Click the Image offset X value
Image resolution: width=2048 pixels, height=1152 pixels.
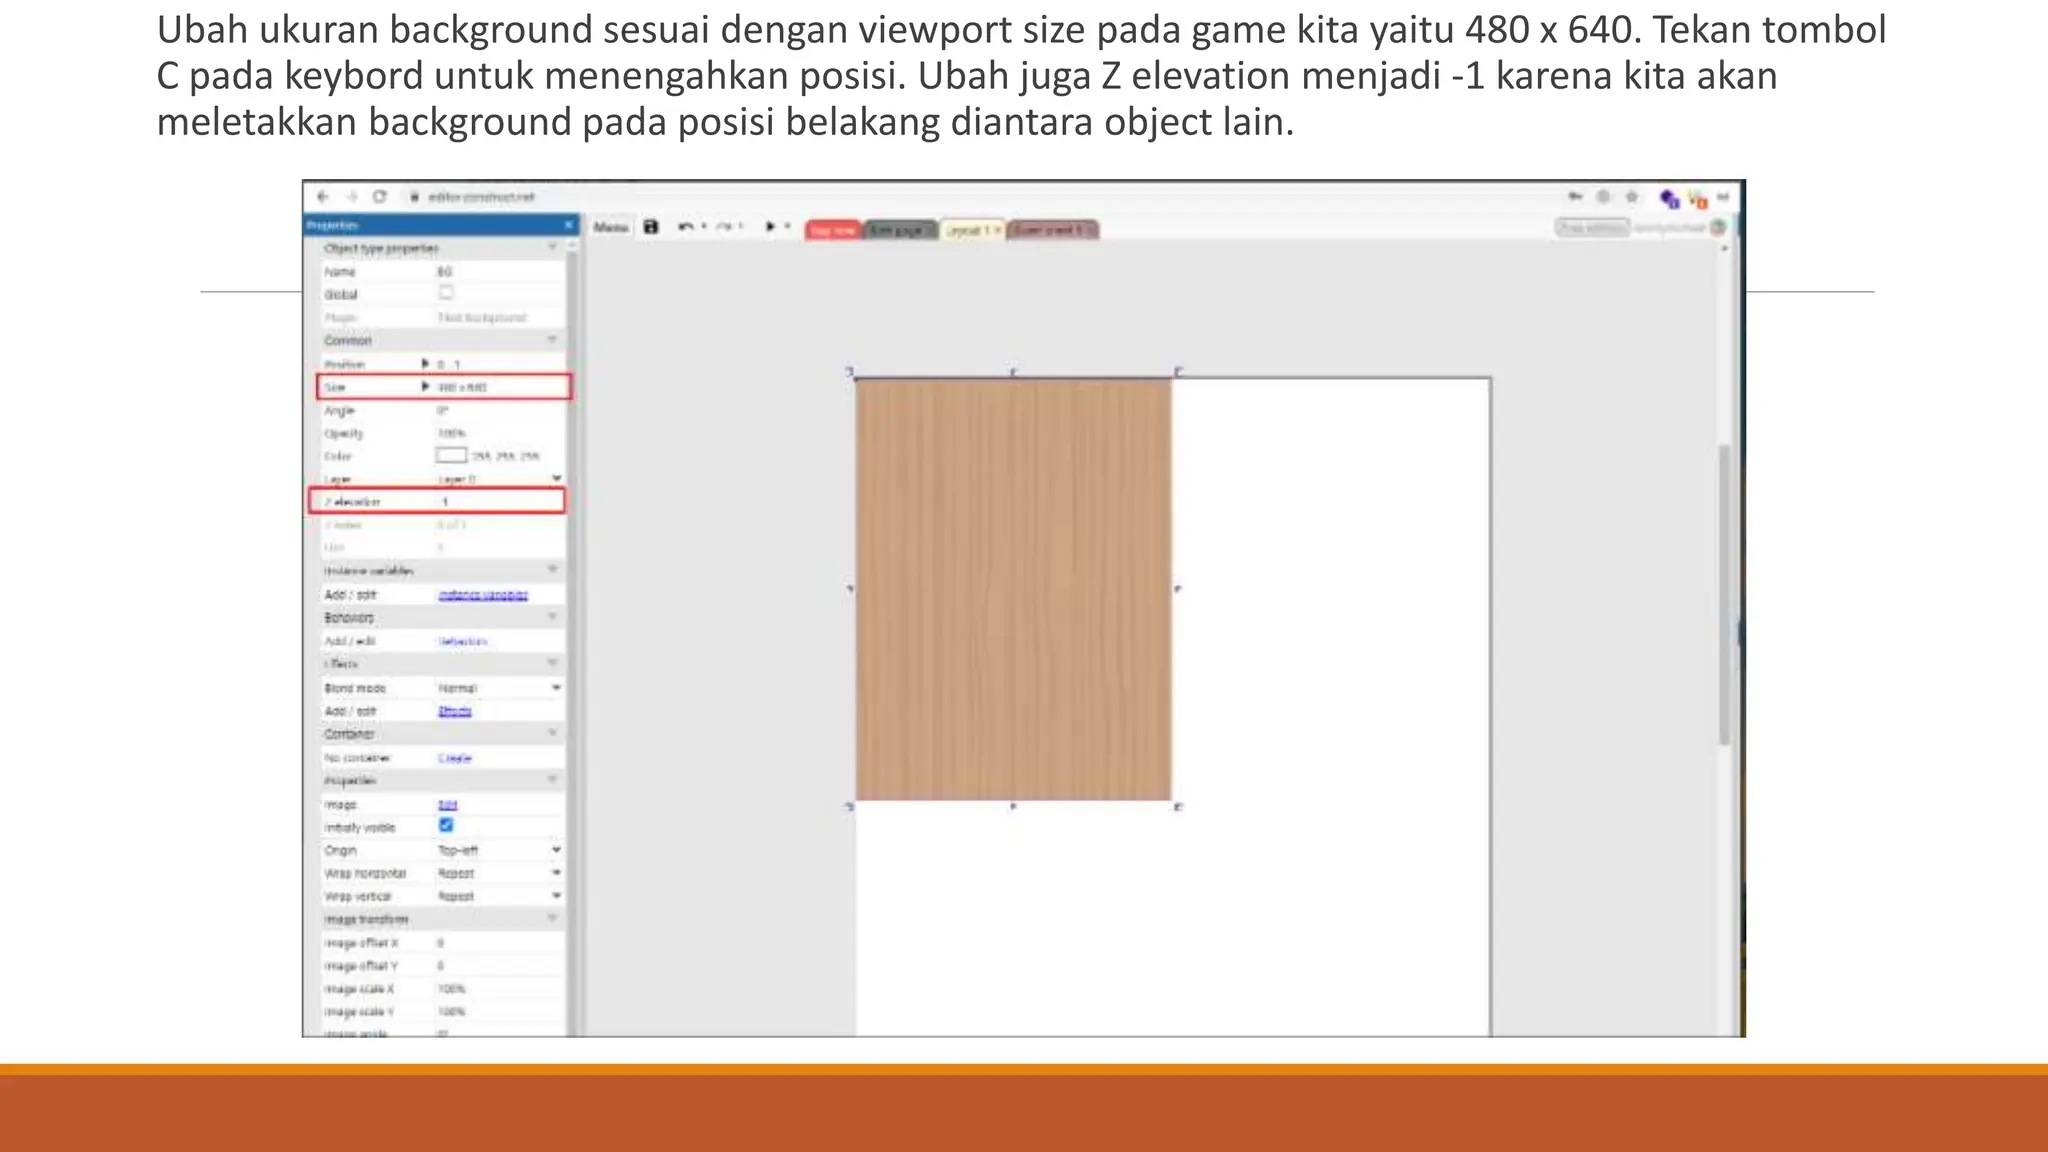point(498,943)
